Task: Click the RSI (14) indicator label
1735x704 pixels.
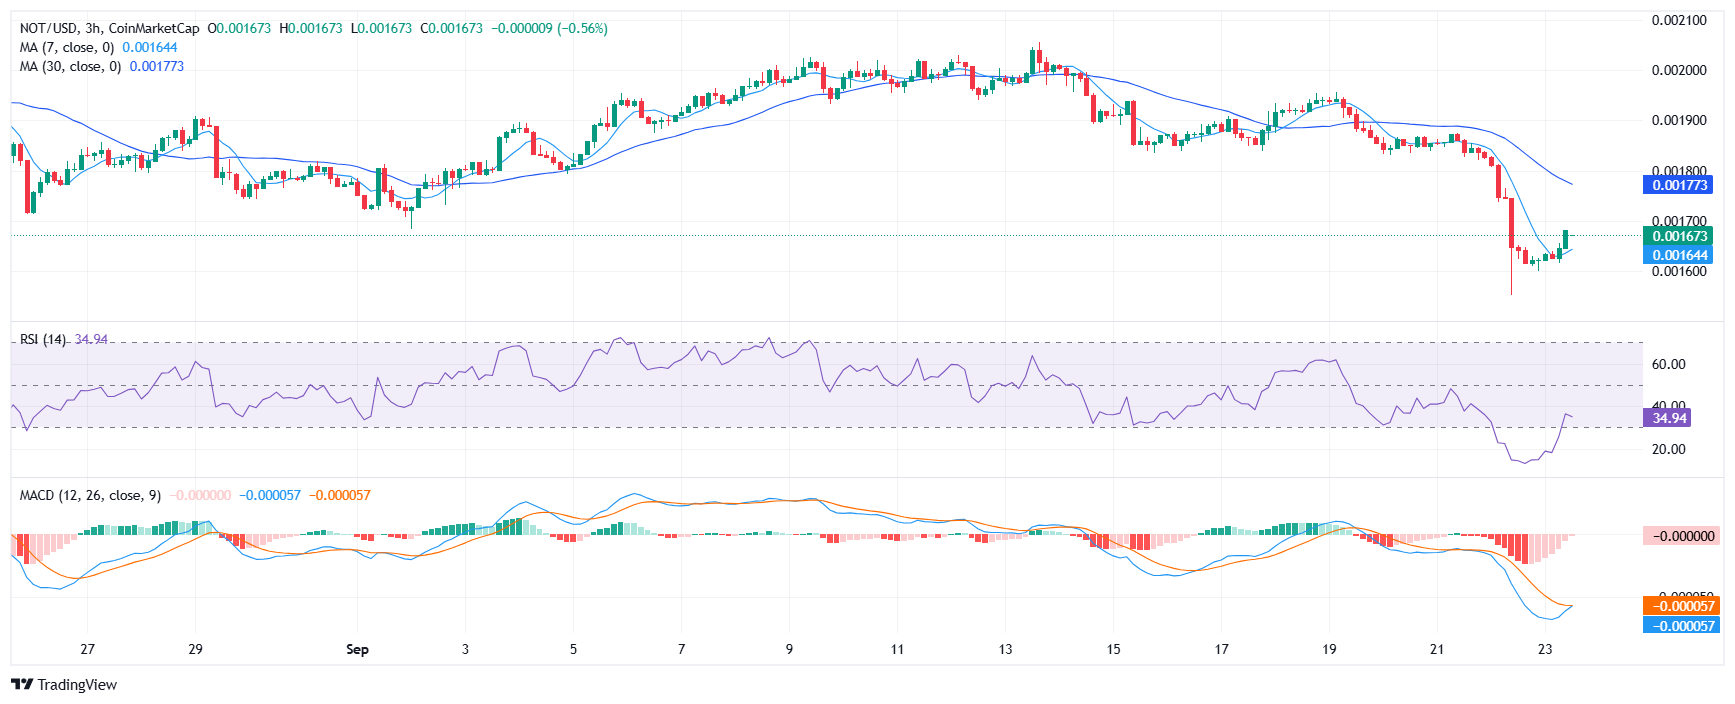Action: (42, 339)
